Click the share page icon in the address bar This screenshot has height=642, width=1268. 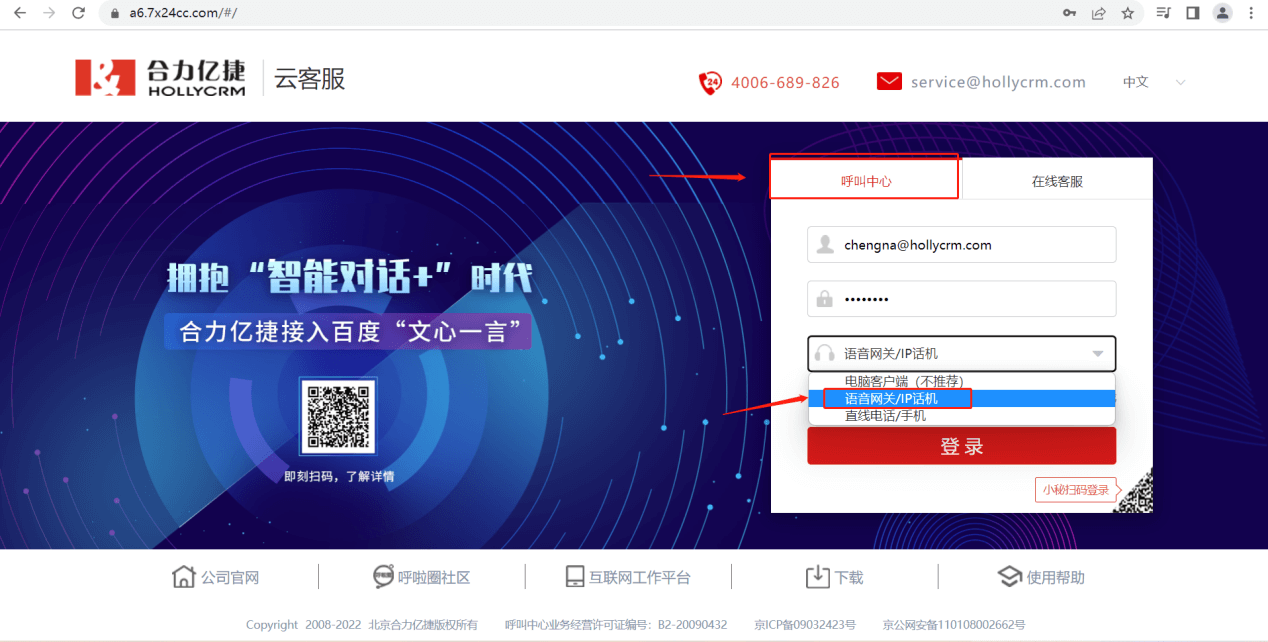click(x=1098, y=13)
